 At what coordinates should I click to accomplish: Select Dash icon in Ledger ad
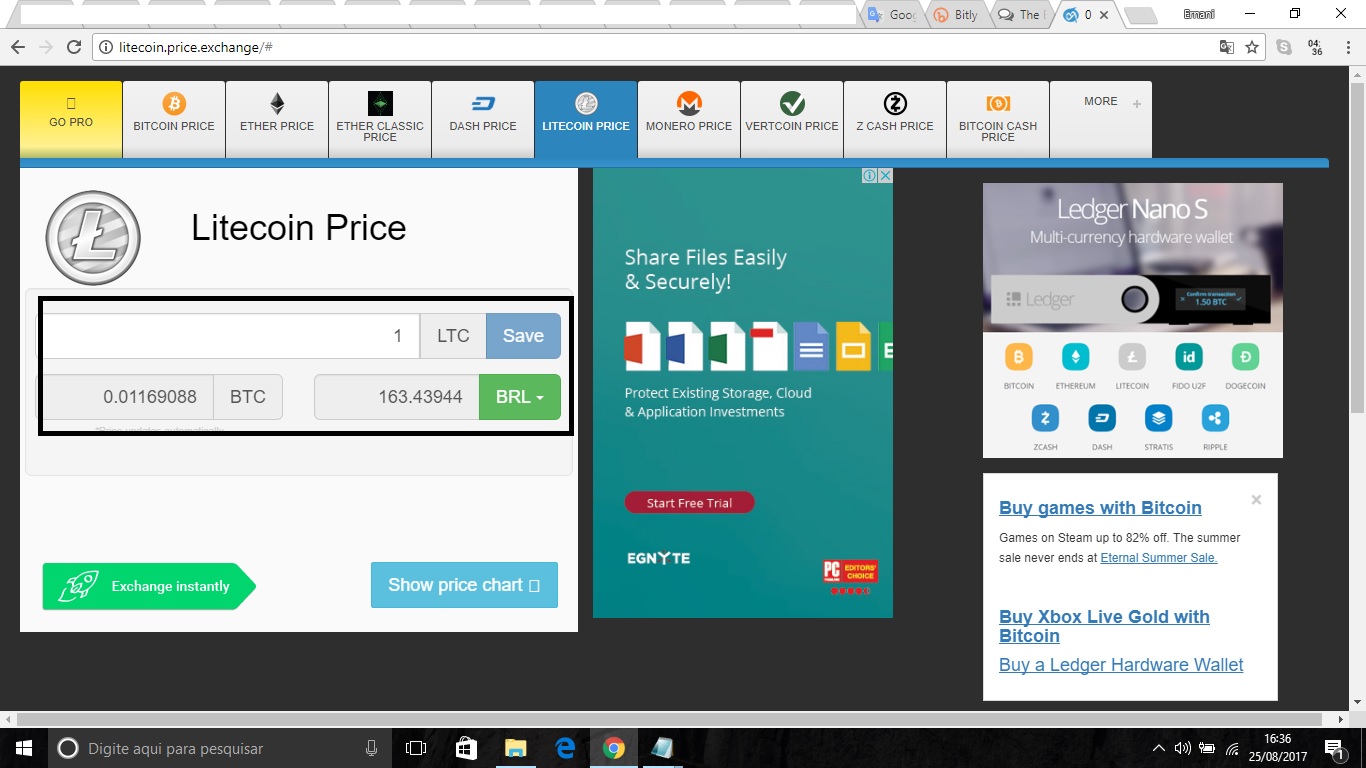pos(1102,418)
